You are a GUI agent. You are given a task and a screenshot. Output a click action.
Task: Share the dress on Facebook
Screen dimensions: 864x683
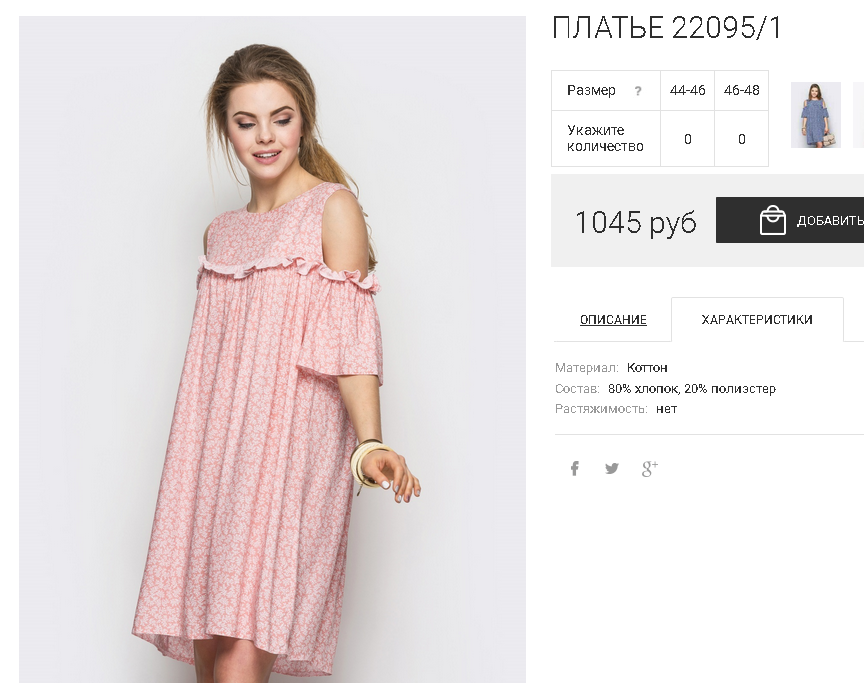tap(575, 468)
